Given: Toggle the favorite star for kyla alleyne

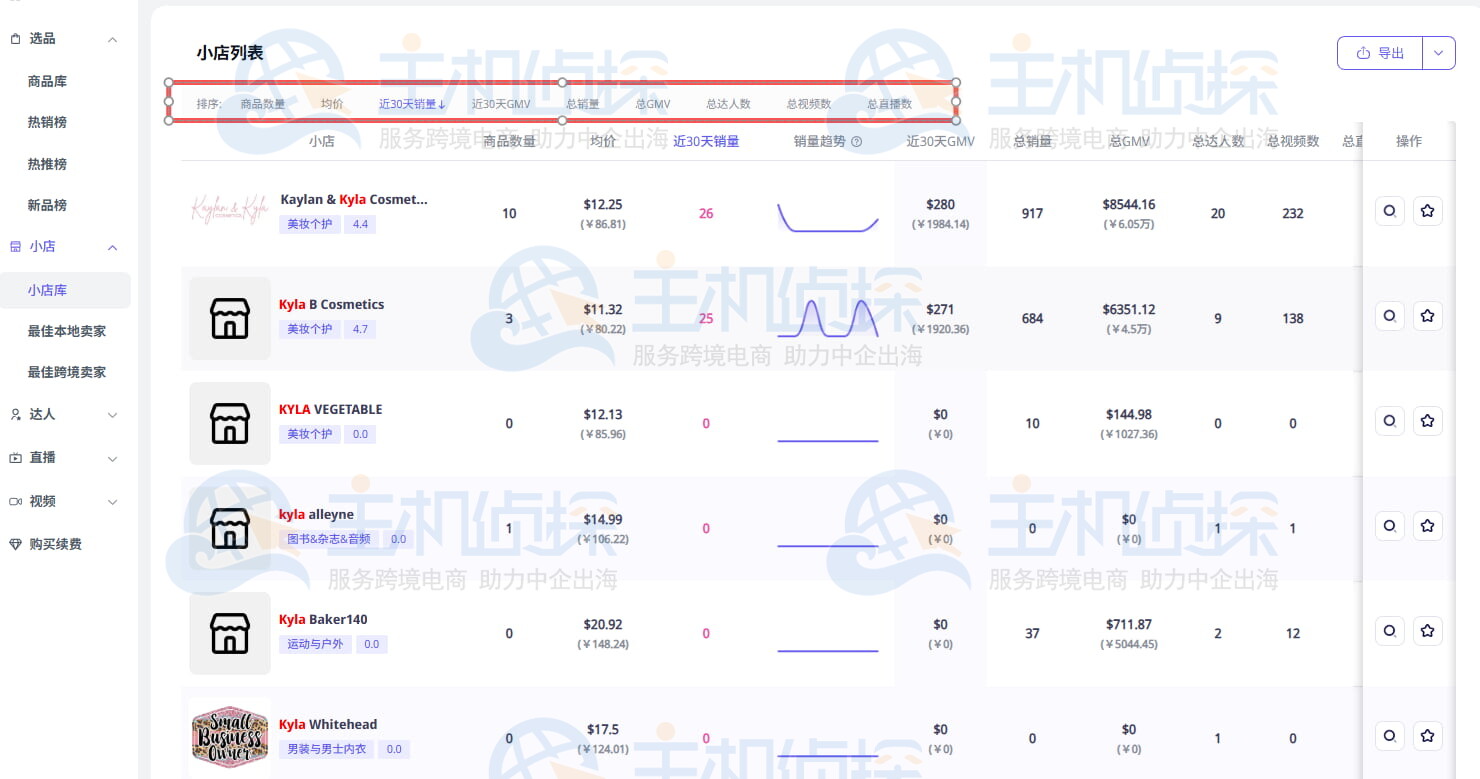Looking at the screenshot, I should coord(1427,526).
